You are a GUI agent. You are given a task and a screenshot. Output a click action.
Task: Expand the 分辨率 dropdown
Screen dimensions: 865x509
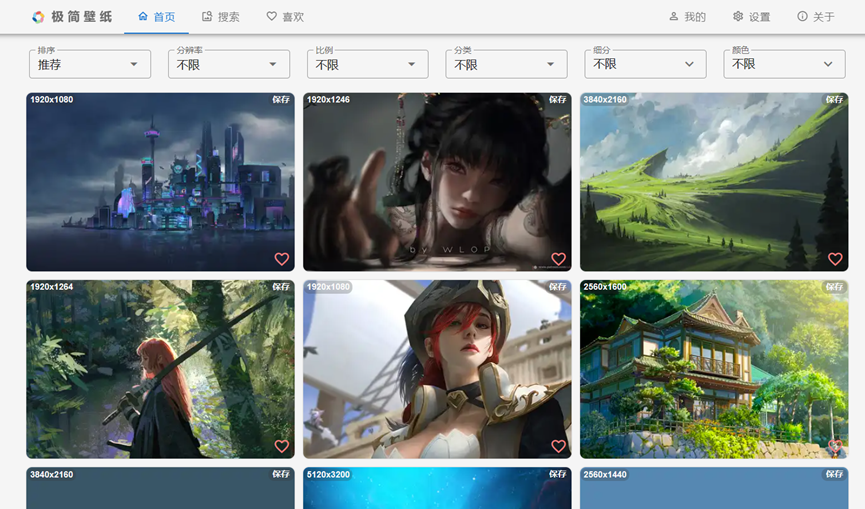(229, 65)
